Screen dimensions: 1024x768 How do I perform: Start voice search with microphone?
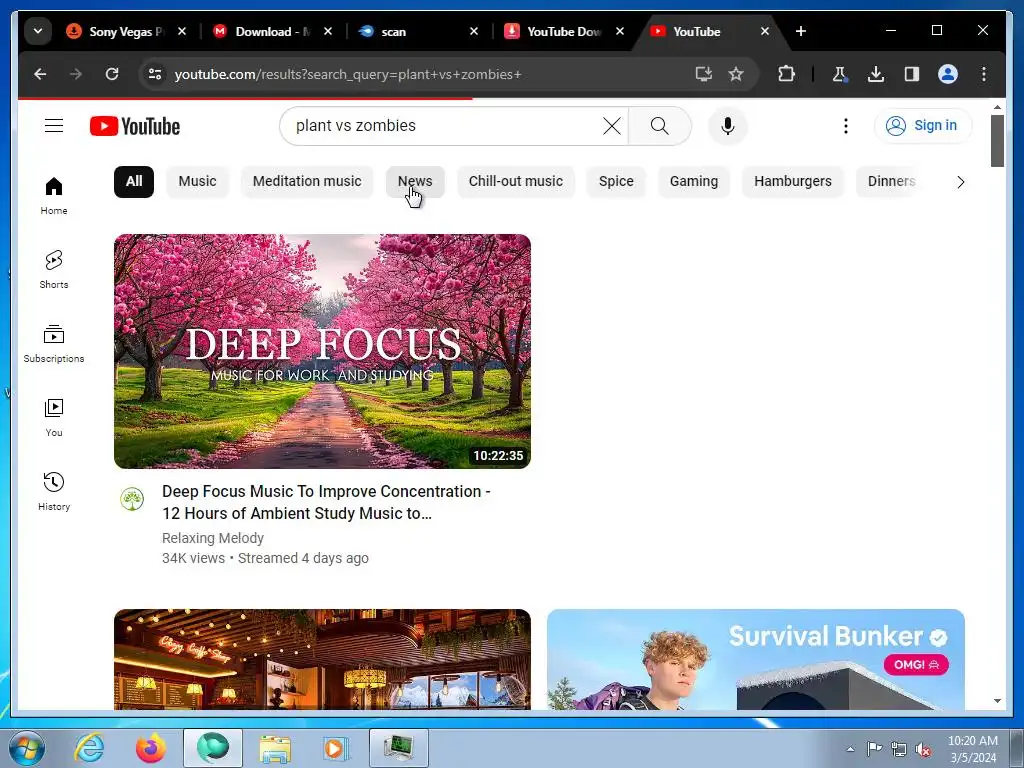[728, 125]
